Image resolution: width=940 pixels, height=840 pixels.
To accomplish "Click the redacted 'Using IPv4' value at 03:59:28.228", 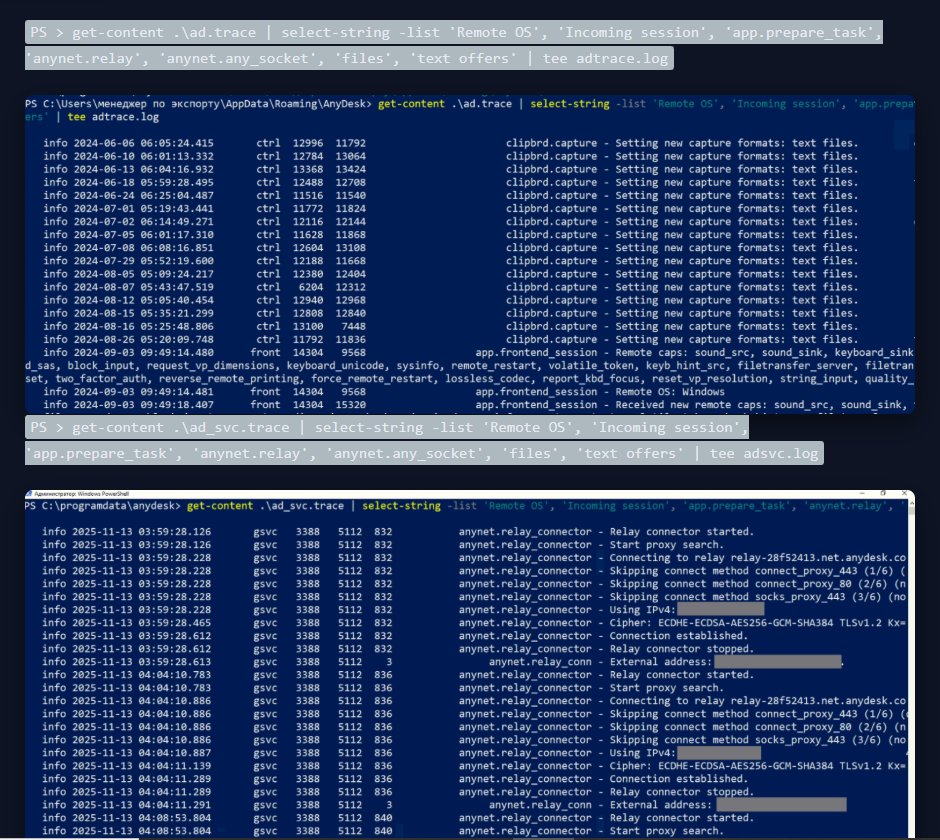I will (720, 610).
